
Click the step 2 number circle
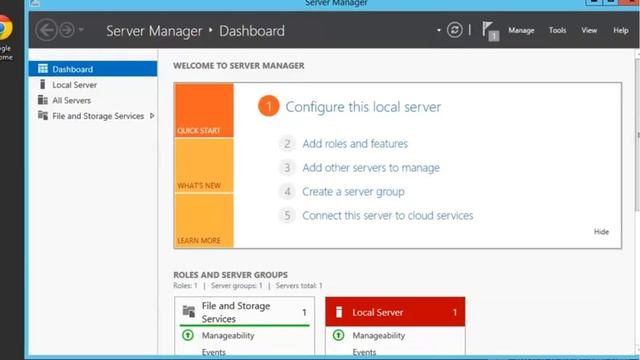tap(287, 144)
